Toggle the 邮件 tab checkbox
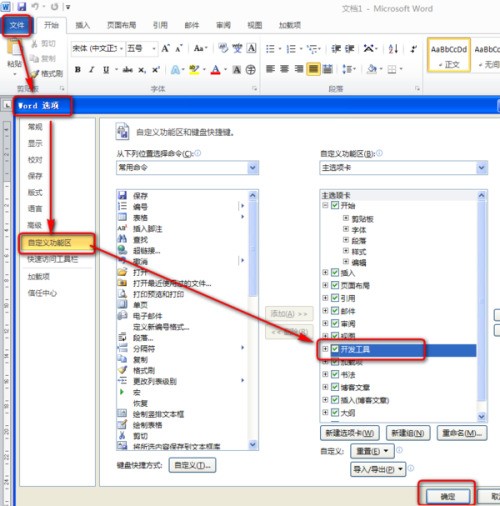500x506 pixels. pyautogui.click(x=335, y=311)
